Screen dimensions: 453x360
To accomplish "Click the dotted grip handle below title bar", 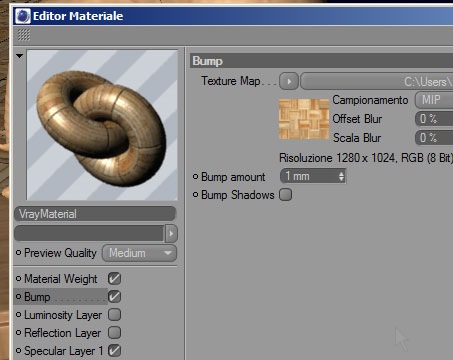I will tap(24, 35).
